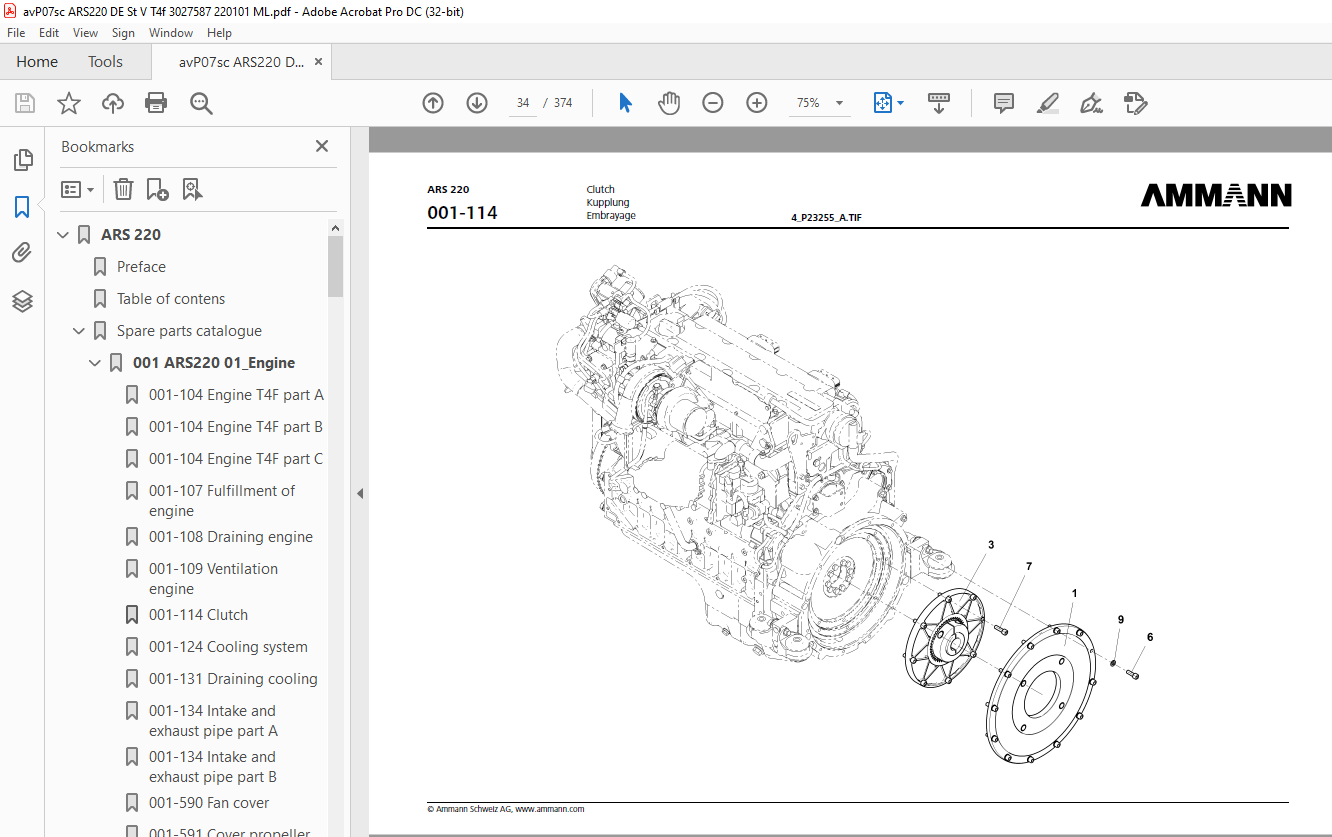Open the fit page options icon
The image size is (1332, 837).
tap(888, 103)
